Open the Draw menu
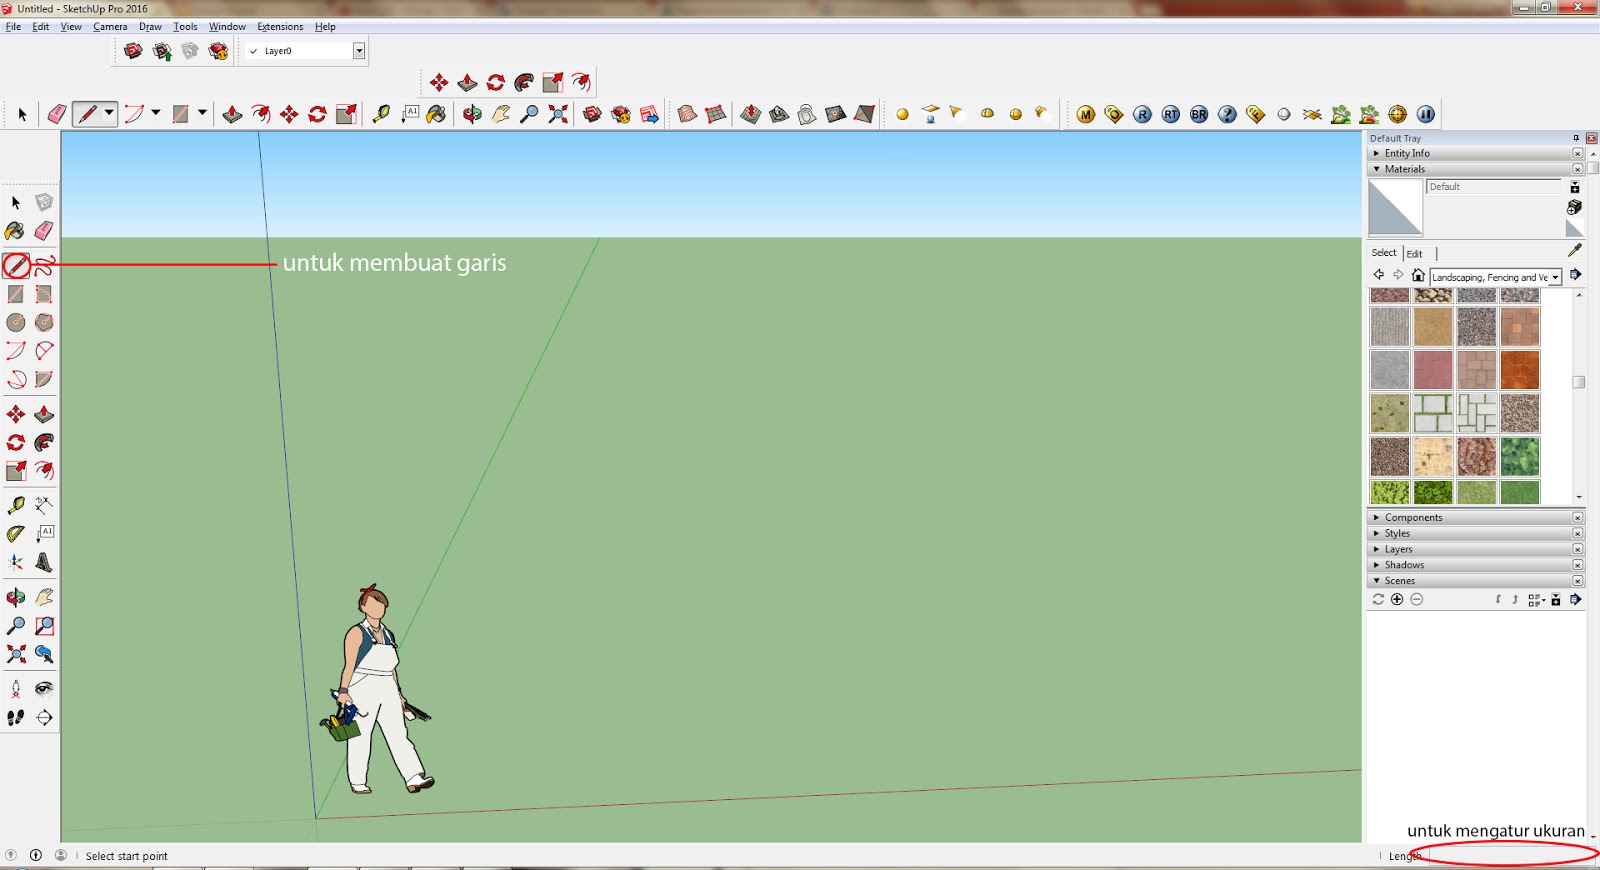Viewport: 1600px width, 870px height. point(150,27)
